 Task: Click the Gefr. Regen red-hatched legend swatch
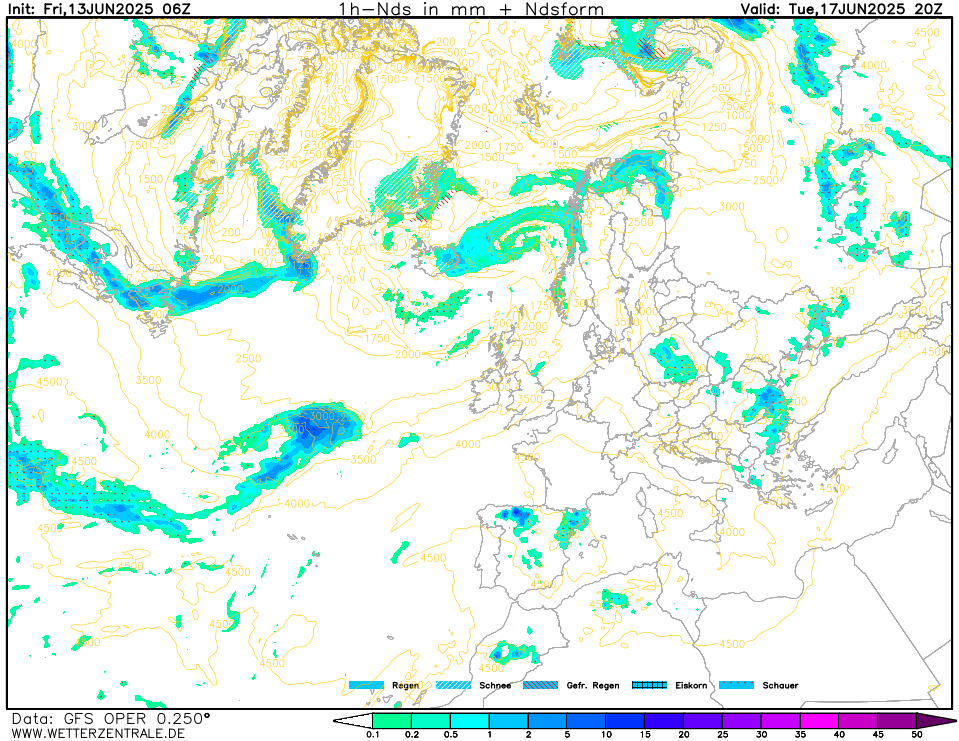point(541,685)
